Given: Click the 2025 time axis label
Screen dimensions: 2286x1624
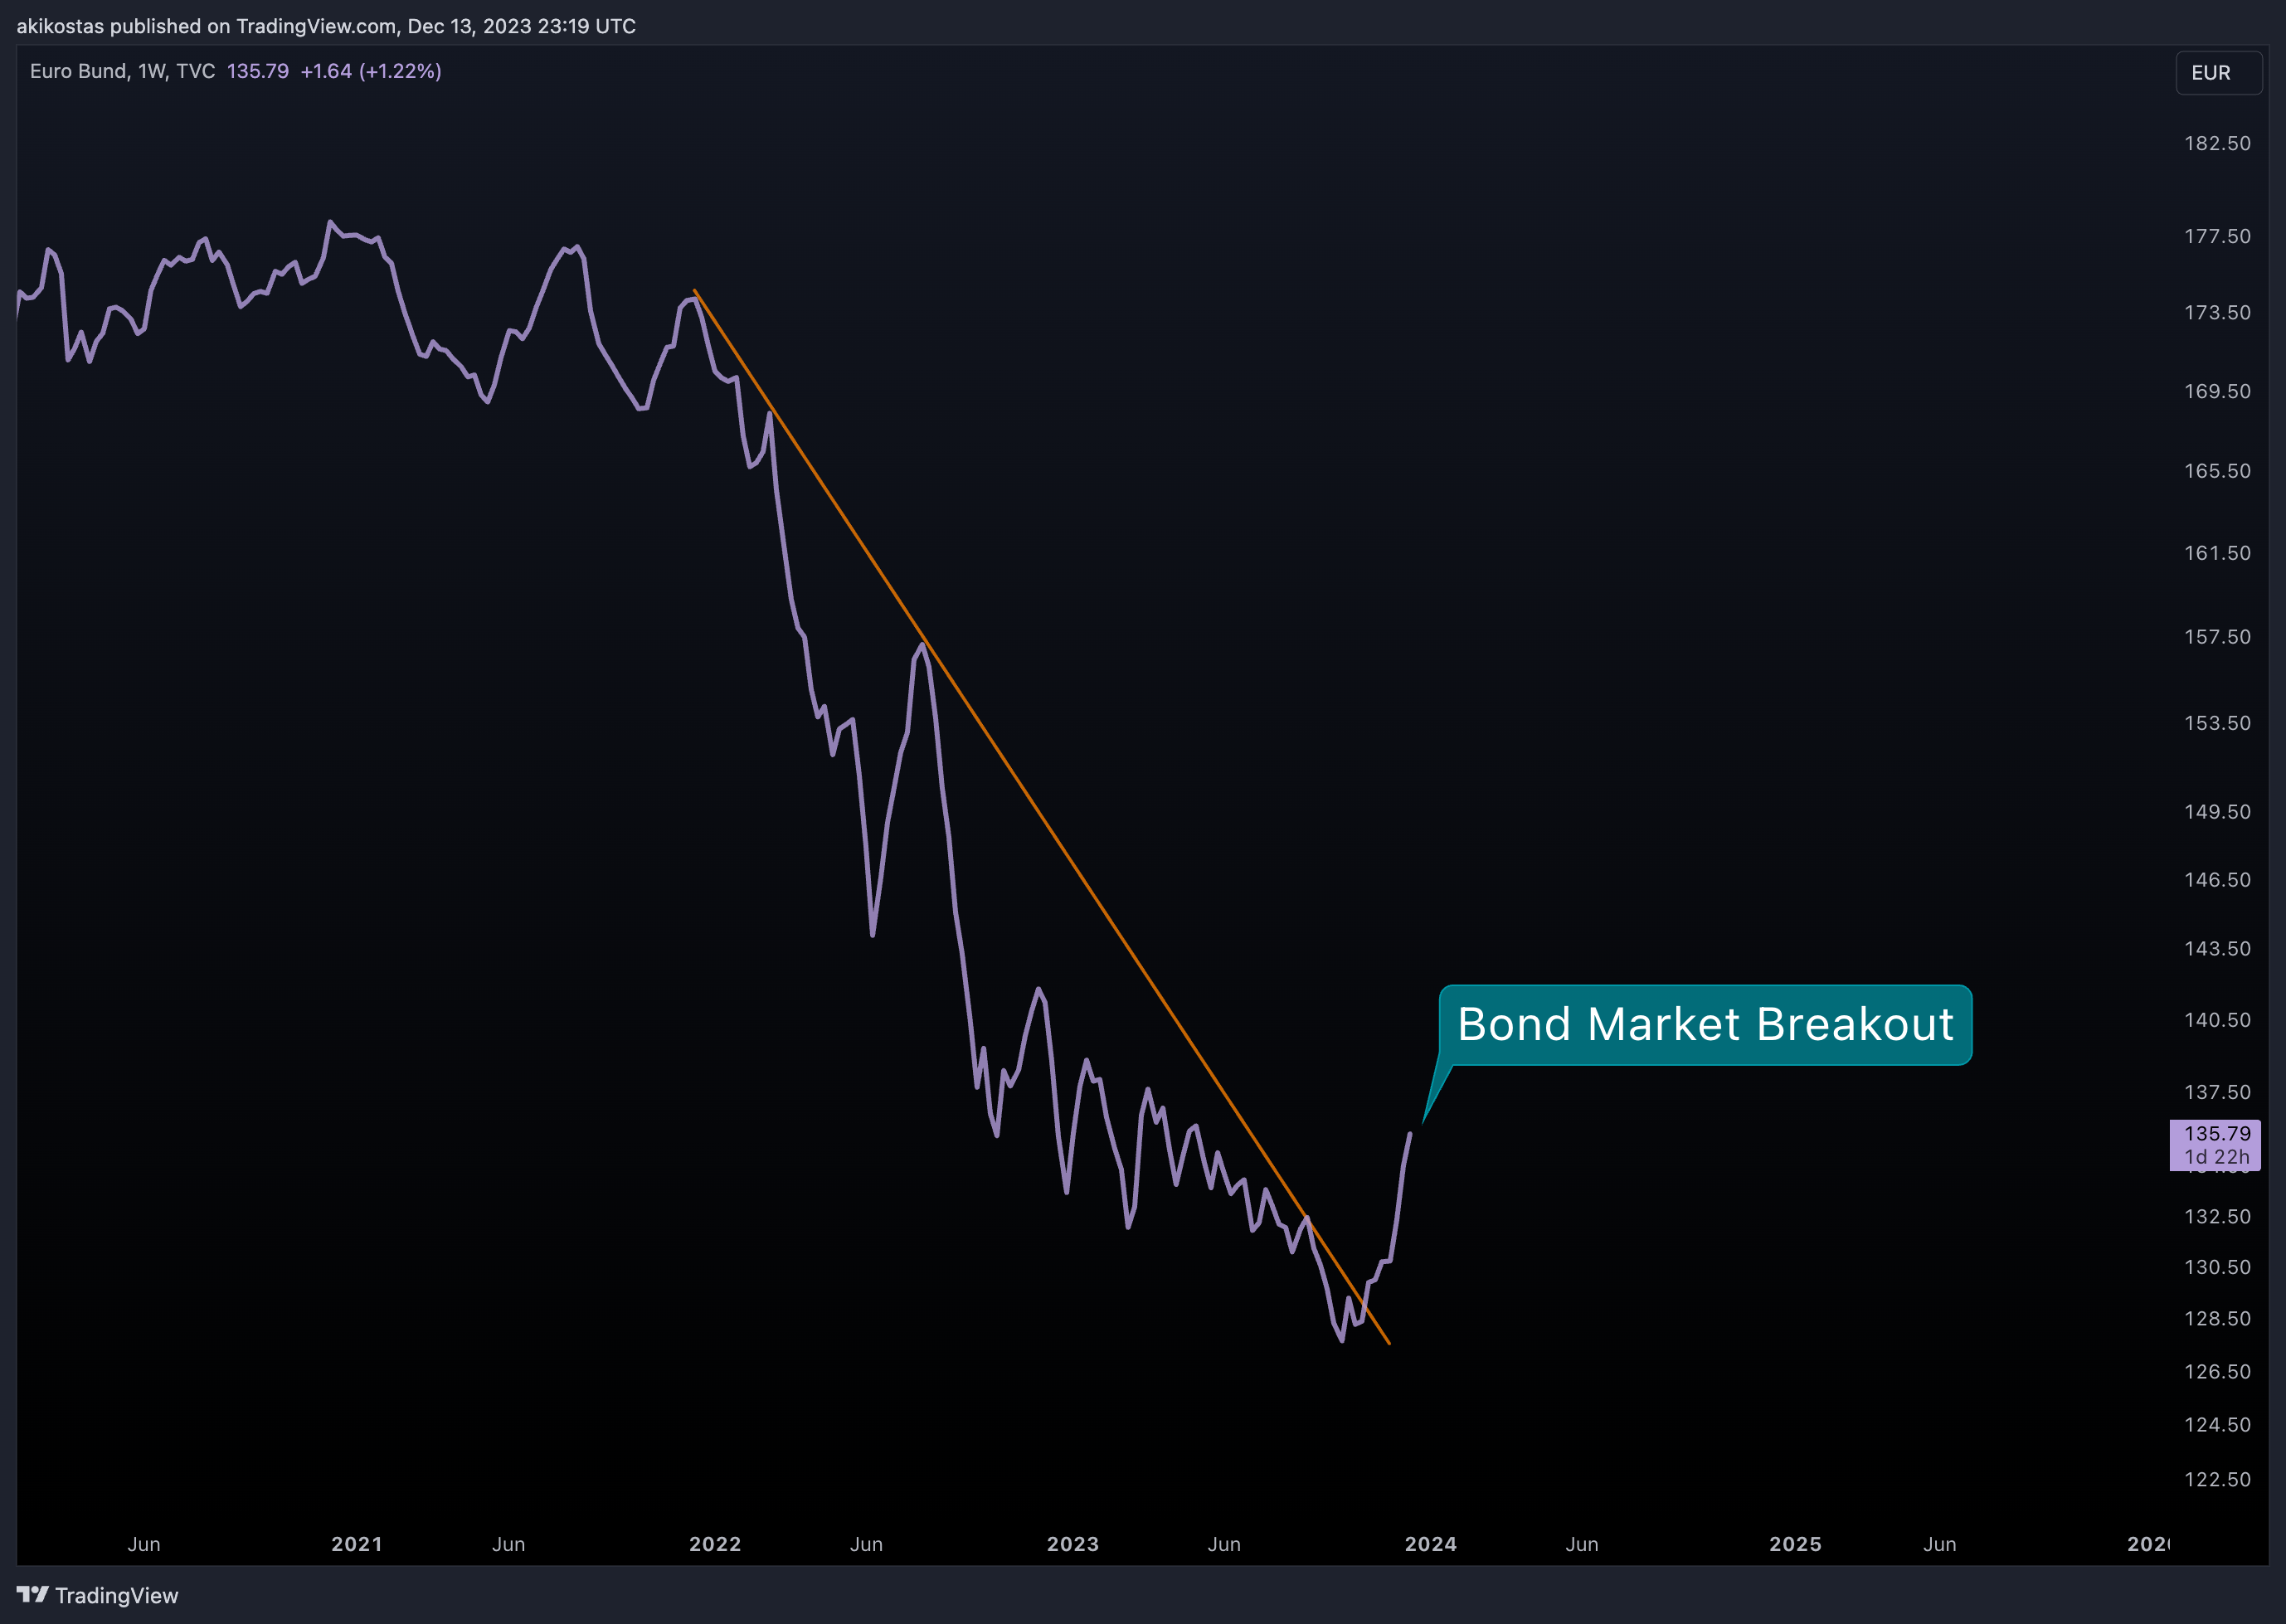Looking at the screenshot, I should click(x=1796, y=1544).
